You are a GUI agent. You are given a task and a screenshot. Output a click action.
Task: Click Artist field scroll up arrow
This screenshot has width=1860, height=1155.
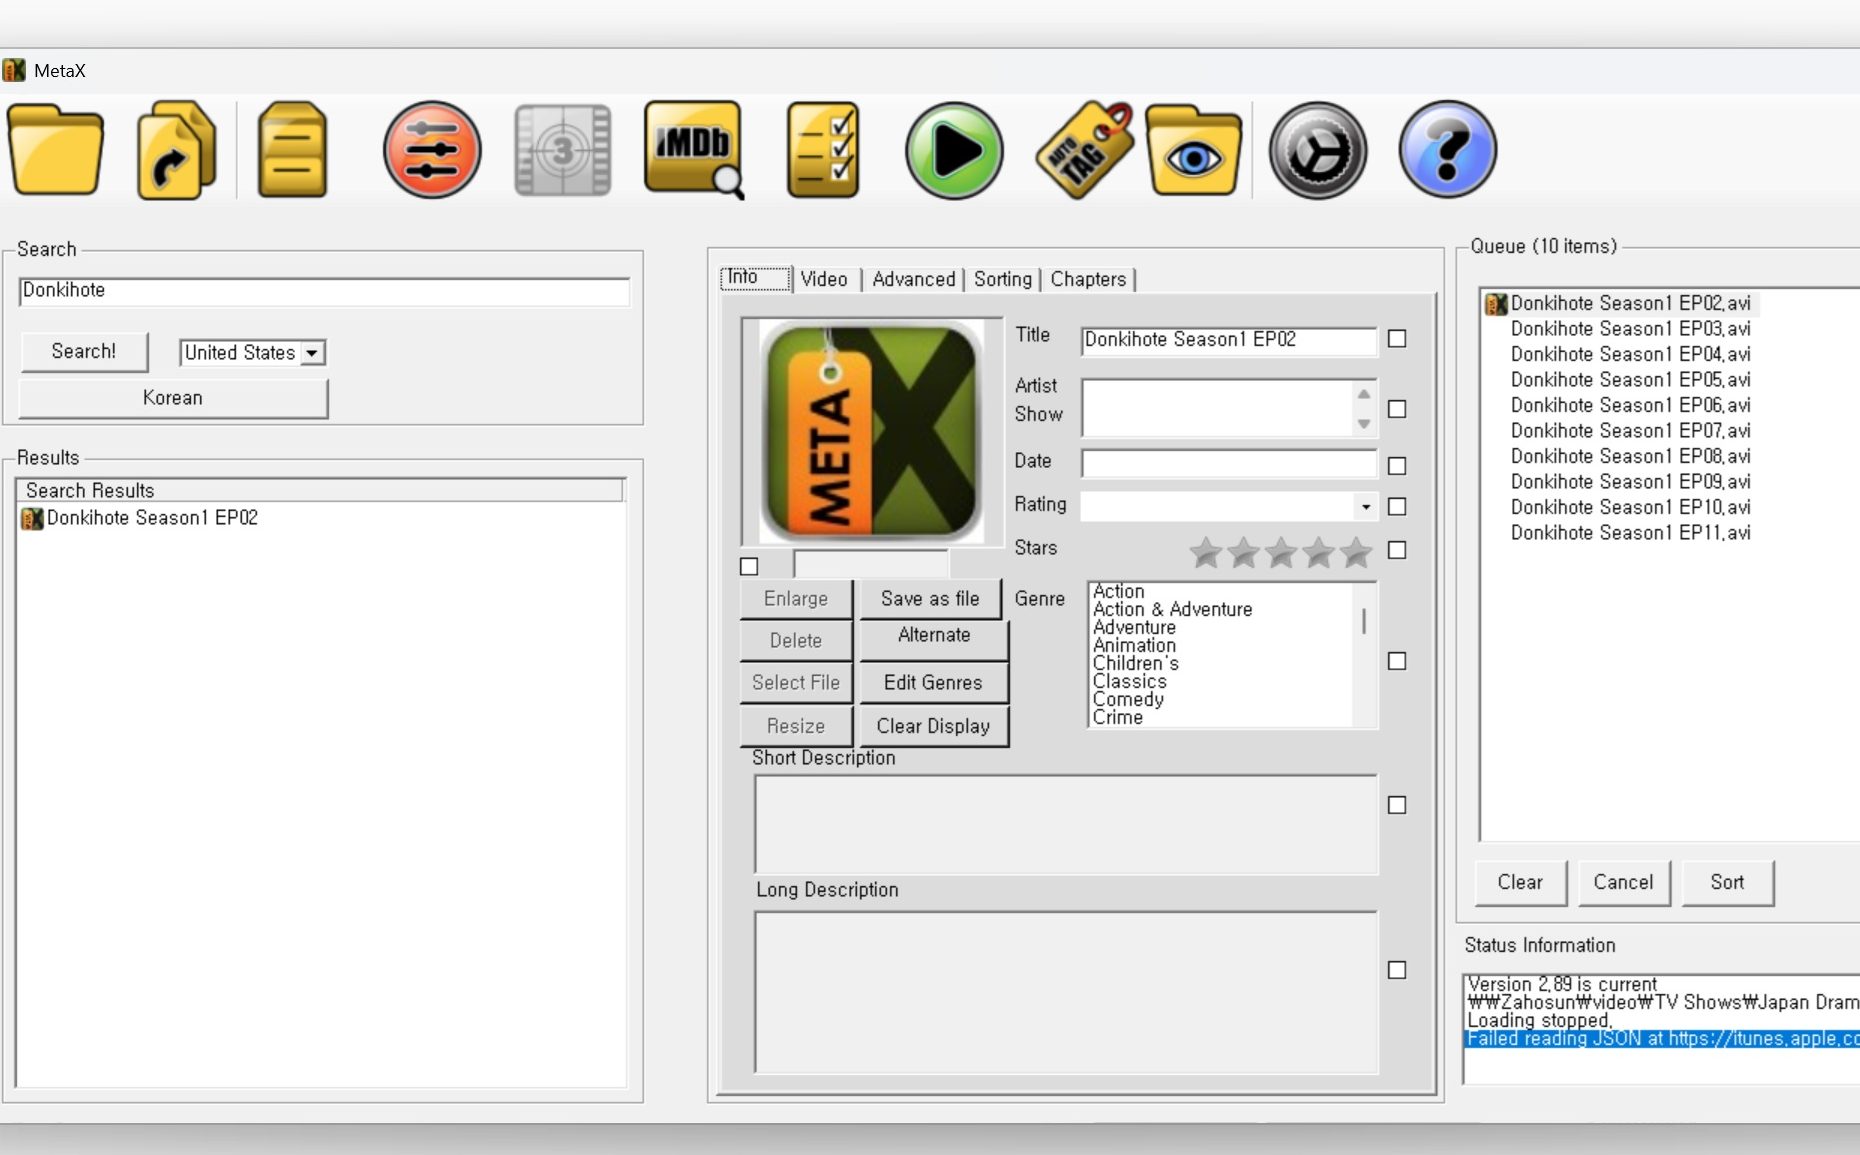click(1364, 393)
